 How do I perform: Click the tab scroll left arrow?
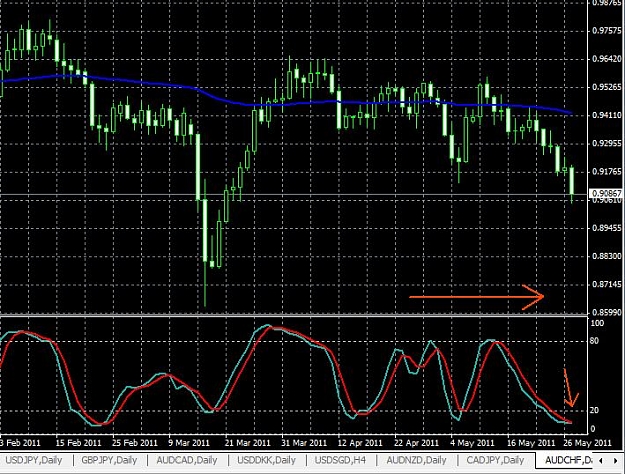(x=601, y=460)
